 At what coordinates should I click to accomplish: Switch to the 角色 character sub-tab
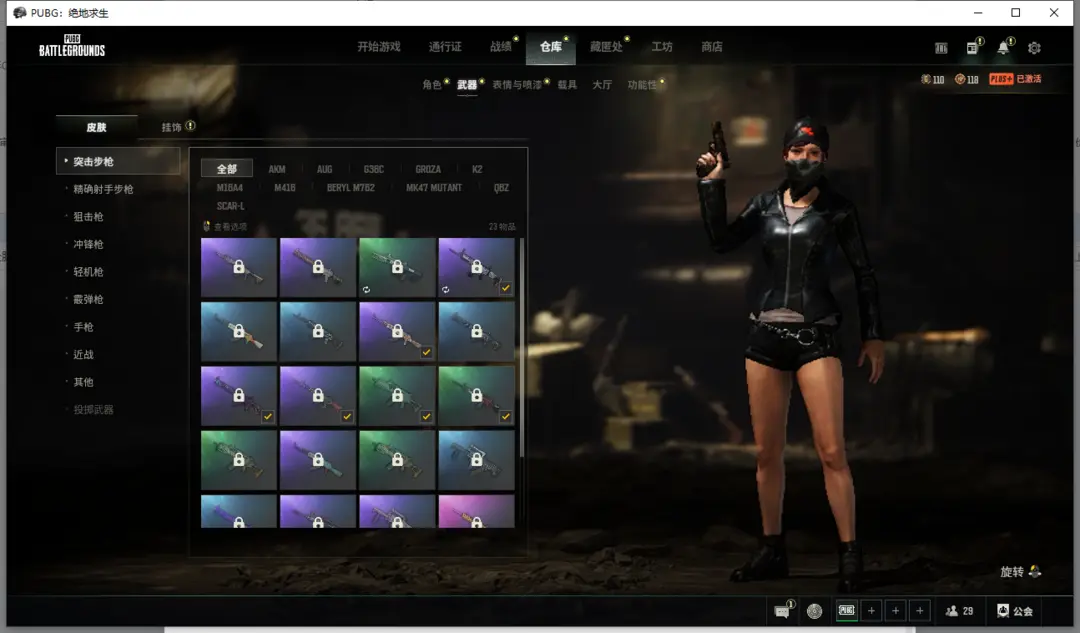pos(432,85)
